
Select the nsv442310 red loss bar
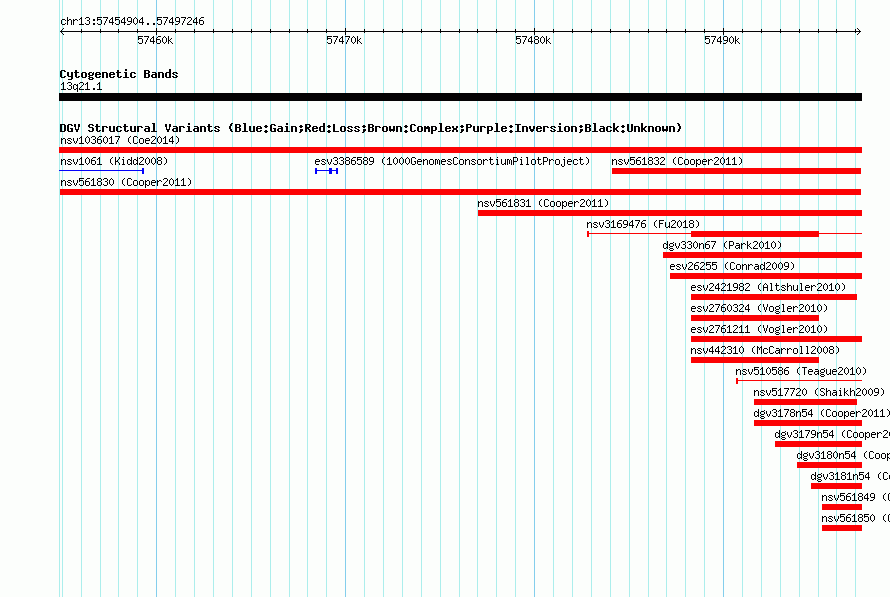pos(755,360)
